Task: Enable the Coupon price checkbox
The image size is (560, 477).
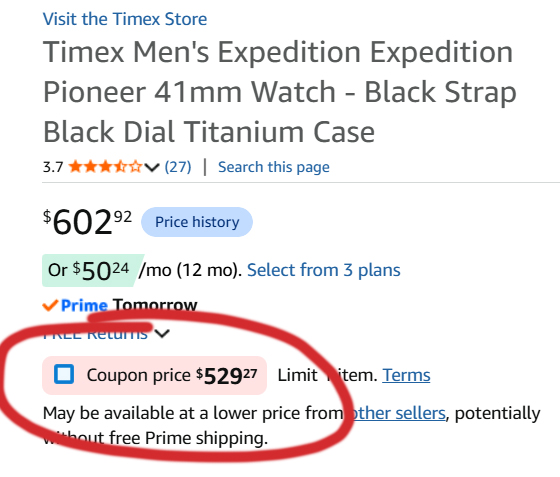Action: click(x=64, y=374)
